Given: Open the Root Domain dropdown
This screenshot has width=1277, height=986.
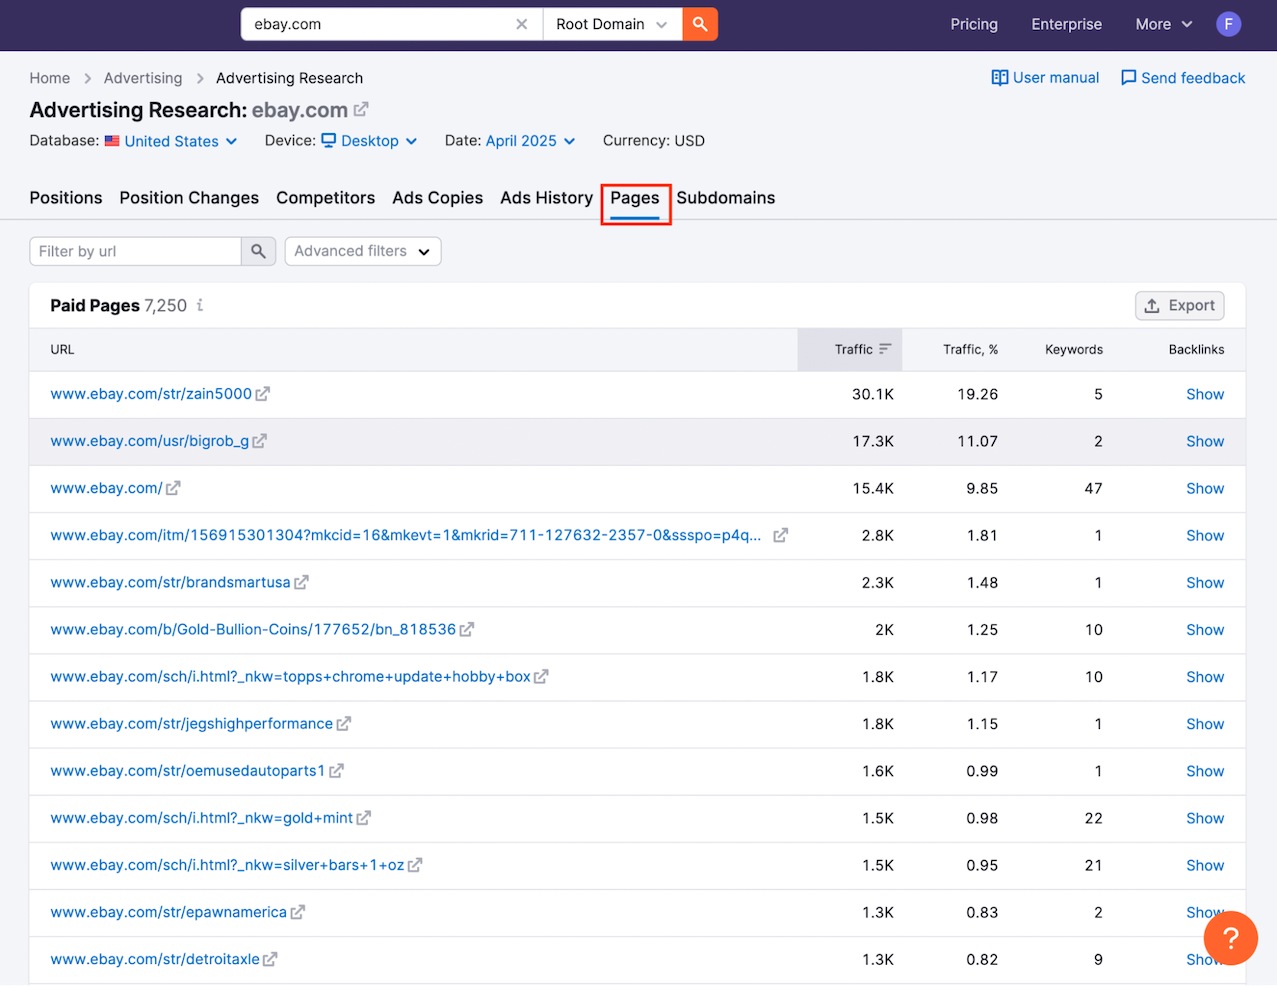Looking at the screenshot, I should coord(612,24).
